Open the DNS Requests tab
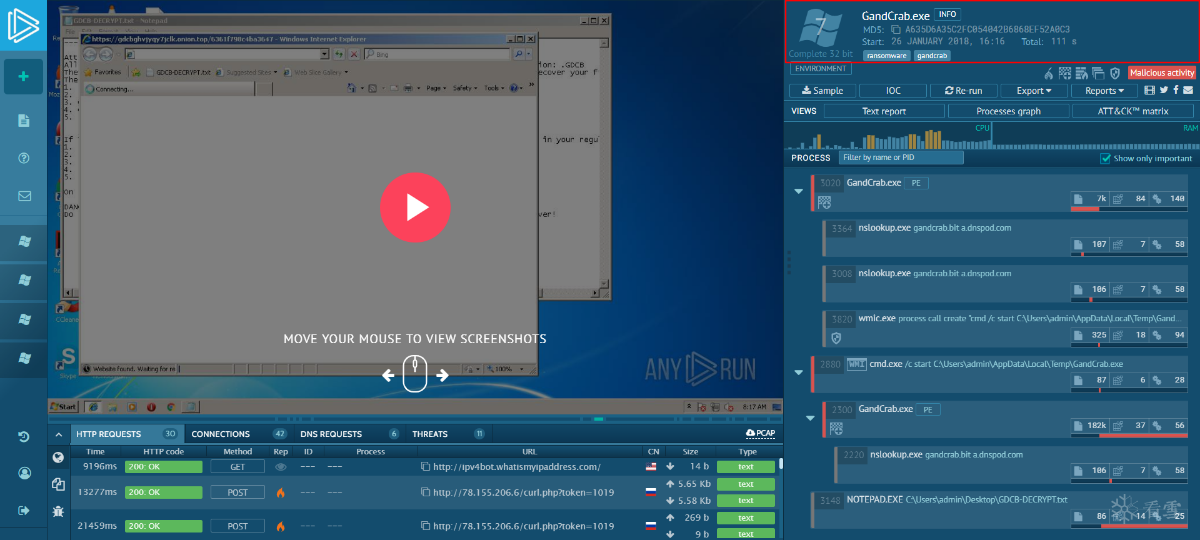The height and width of the screenshot is (540, 1200). point(349,434)
